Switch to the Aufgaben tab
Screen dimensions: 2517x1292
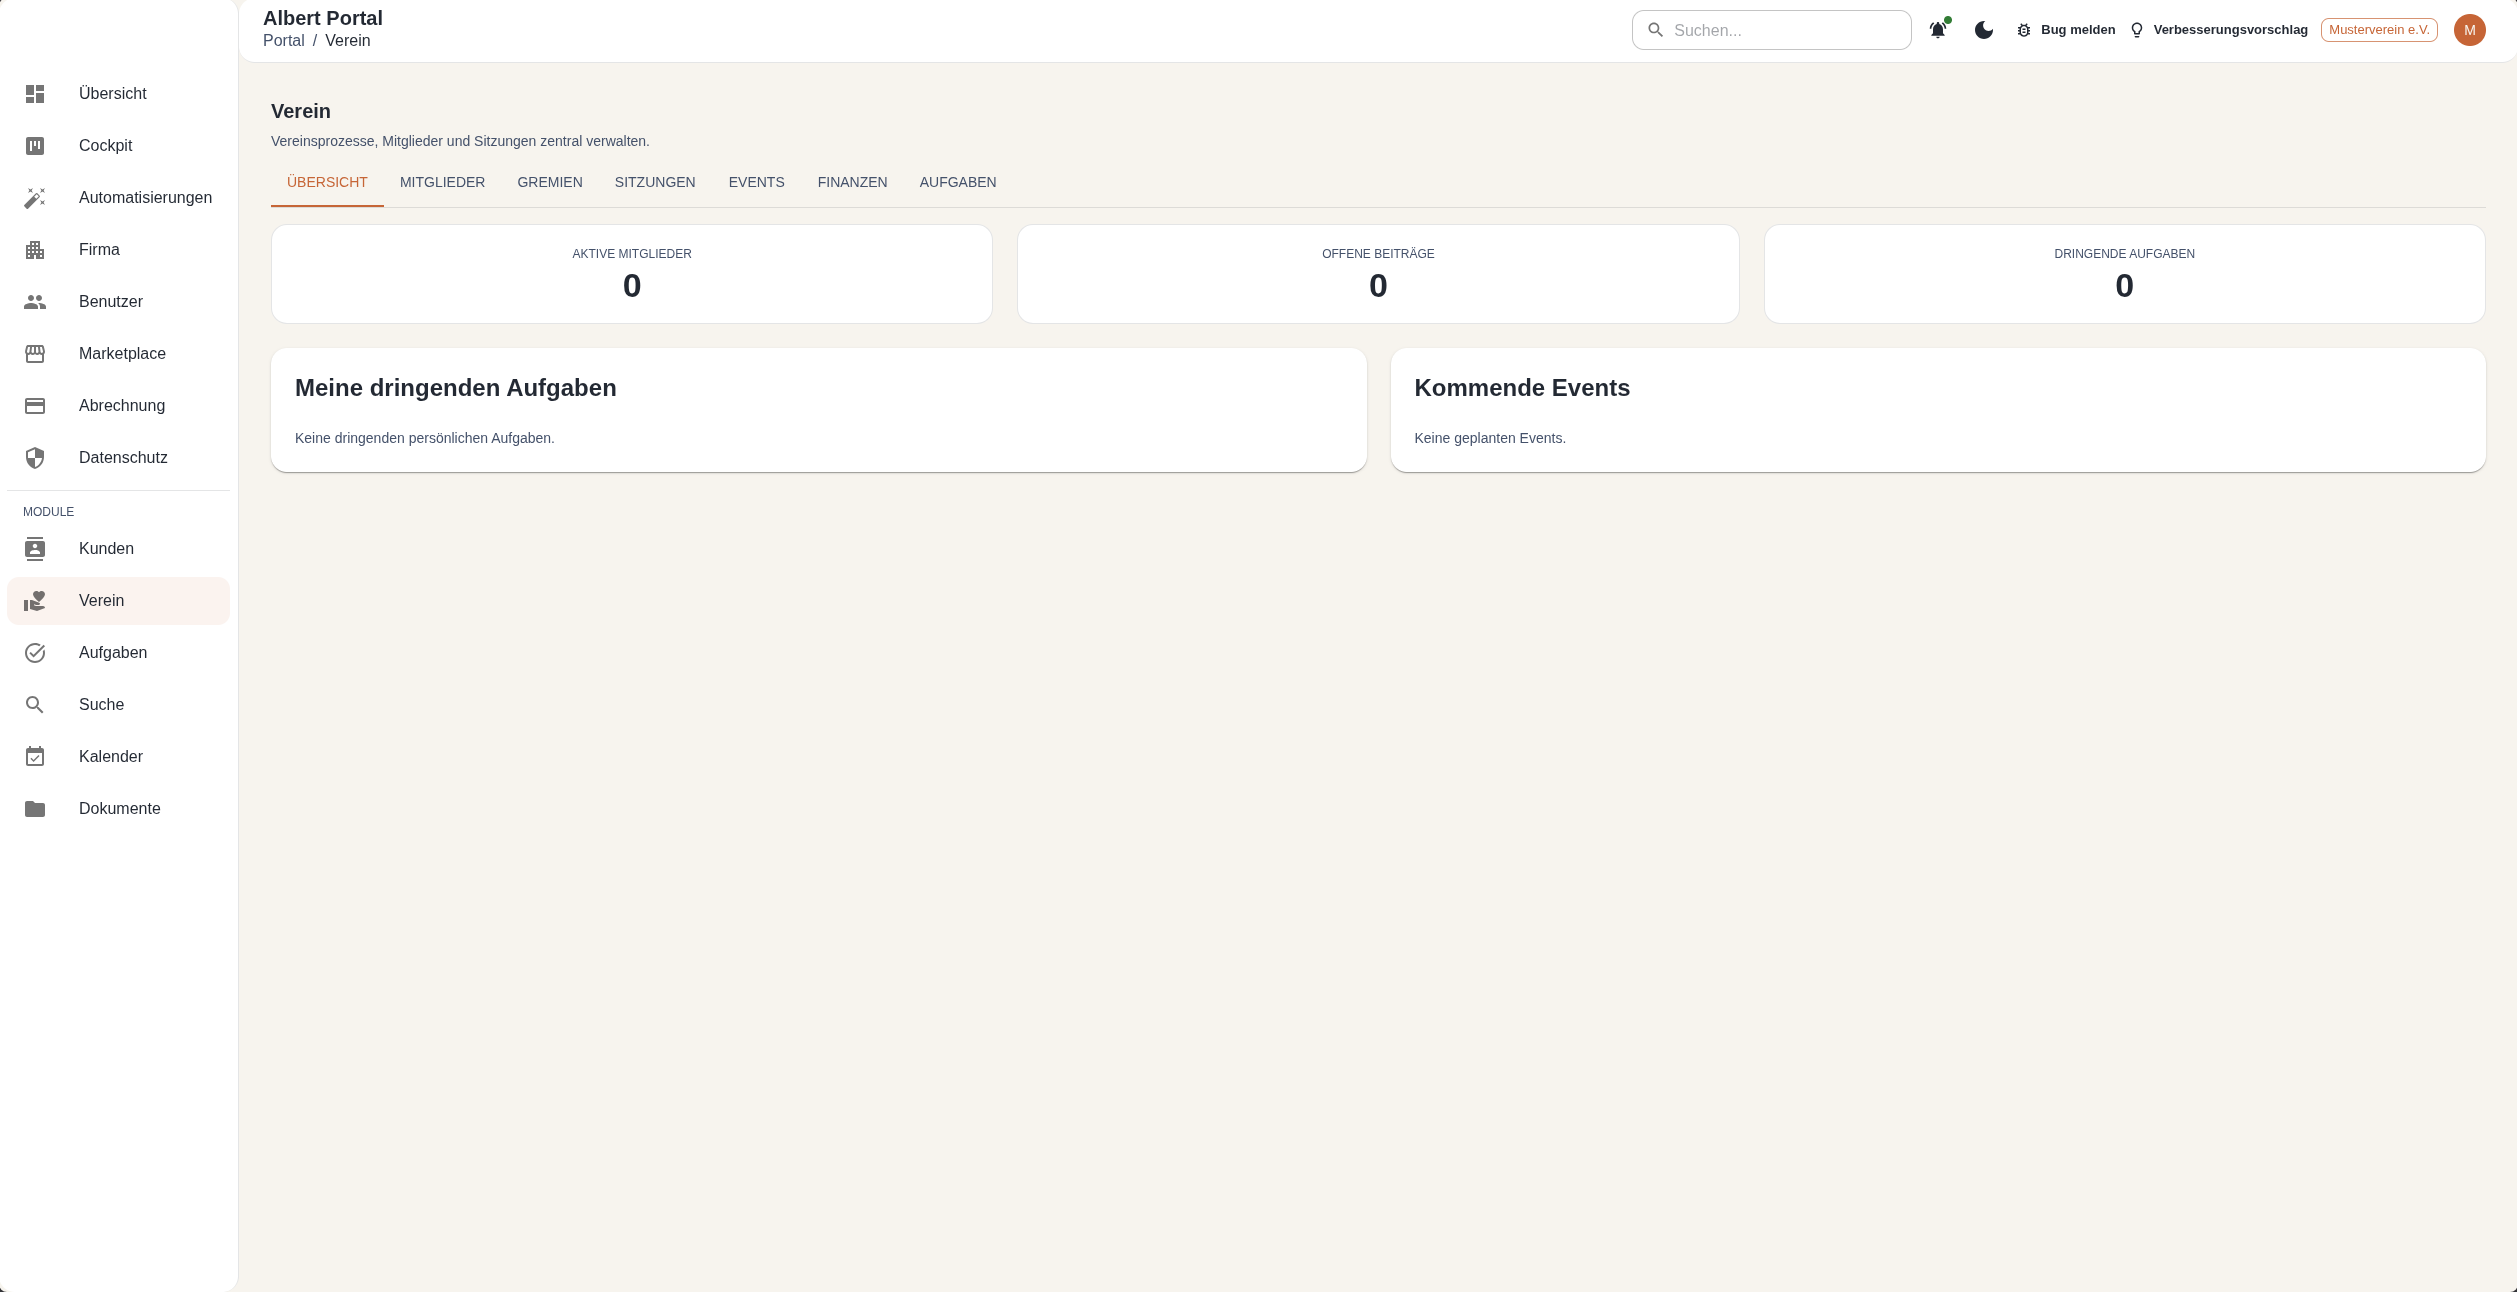958,182
